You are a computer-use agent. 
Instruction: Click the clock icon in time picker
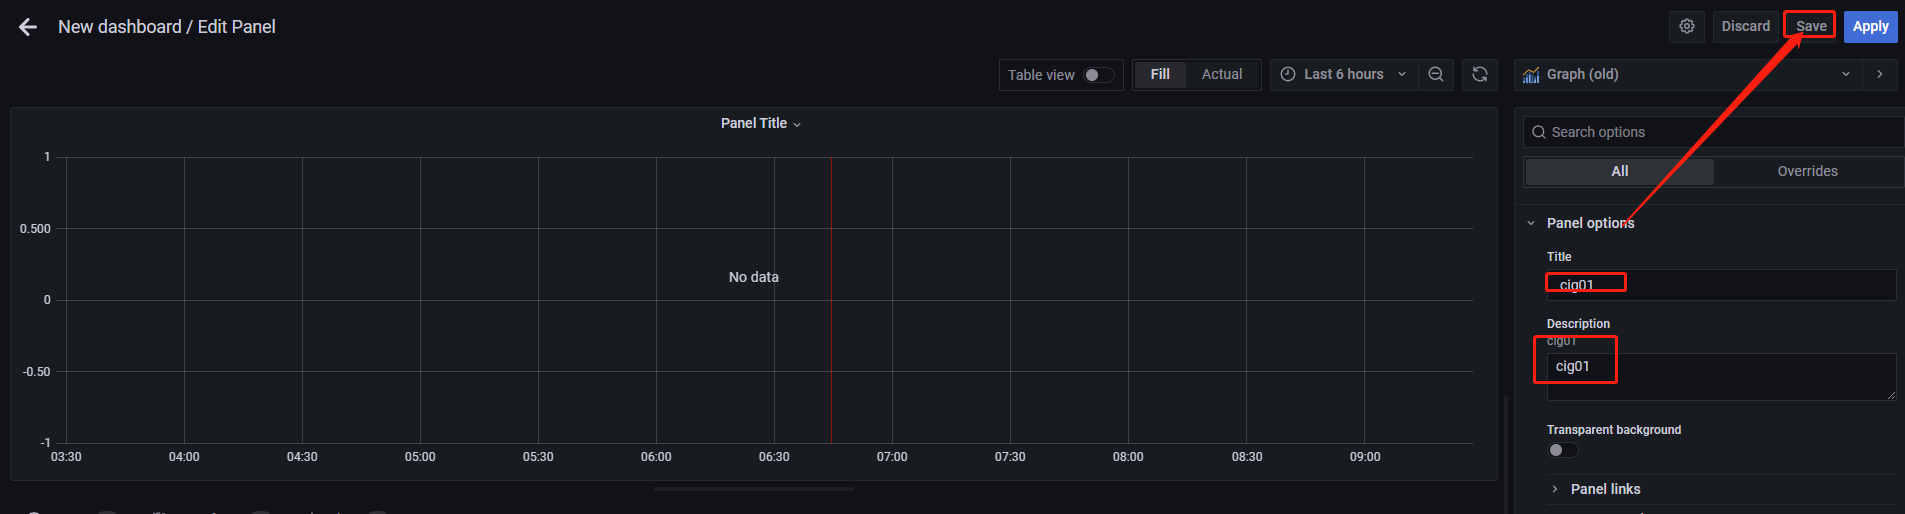1288,75
